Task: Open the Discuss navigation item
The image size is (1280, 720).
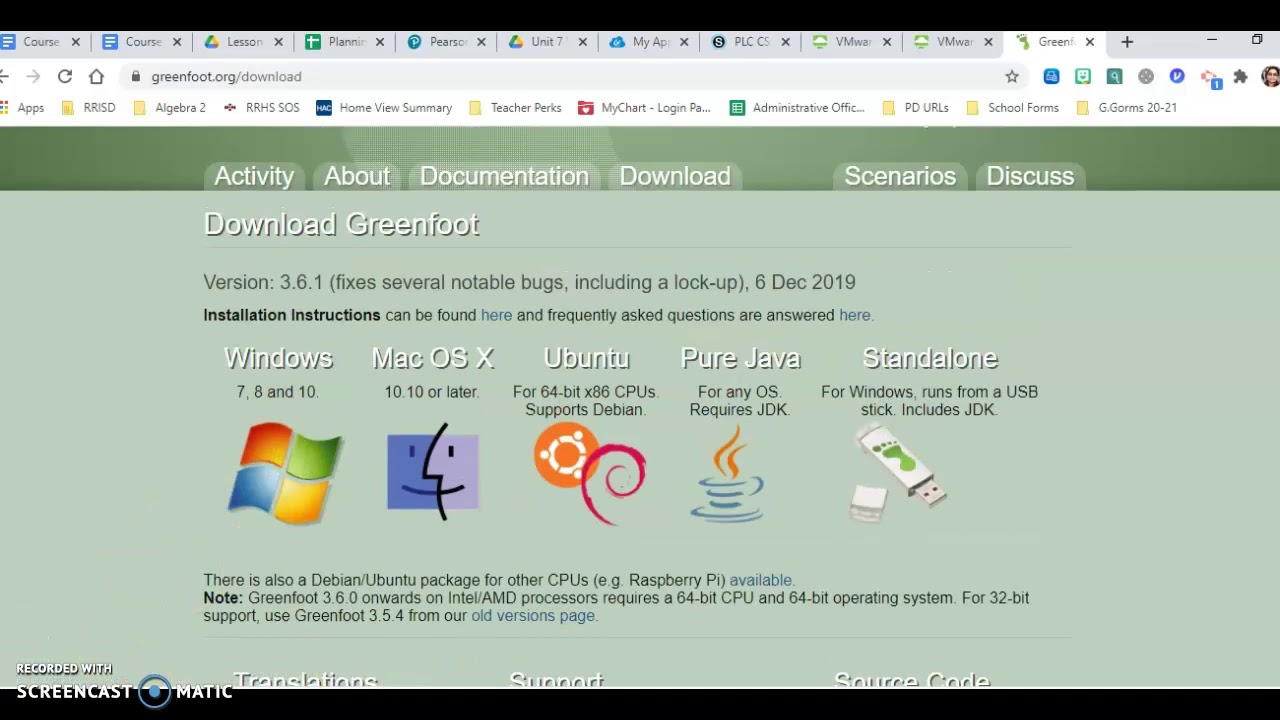Action: tap(1030, 176)
